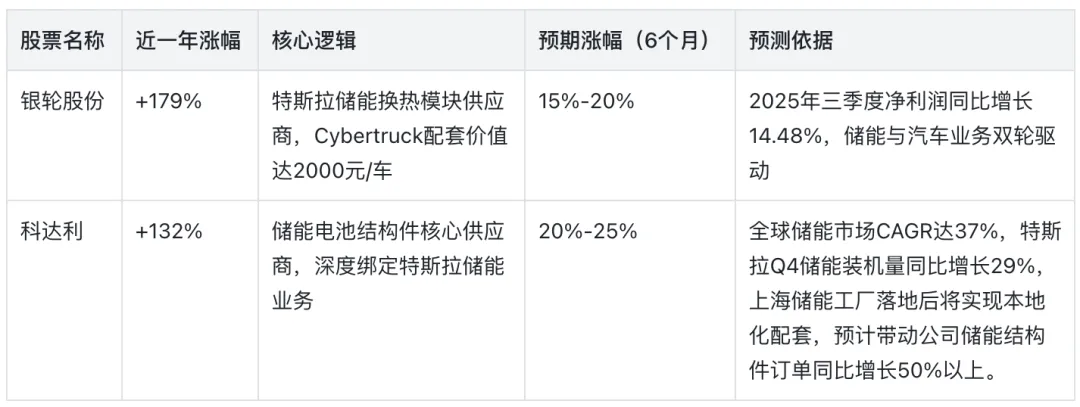
Task: Click the 股票名称 column header
Action: tap(62, 41)
